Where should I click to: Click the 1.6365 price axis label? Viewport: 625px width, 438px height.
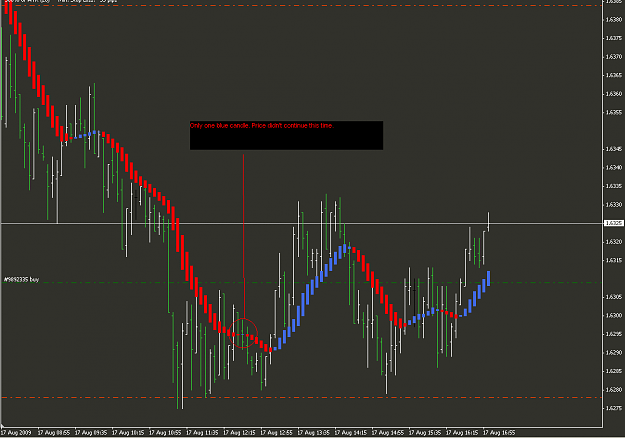614,75
